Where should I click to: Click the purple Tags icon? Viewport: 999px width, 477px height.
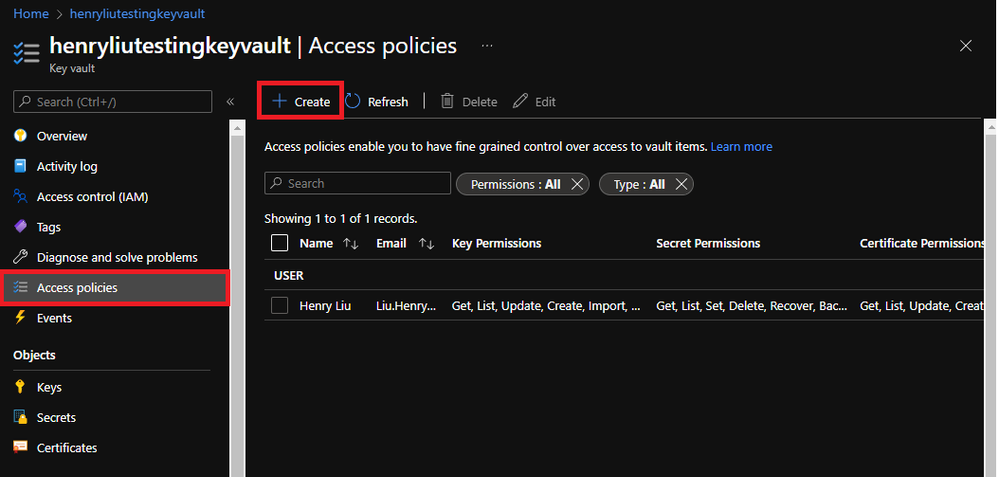[x=20, y=227]
